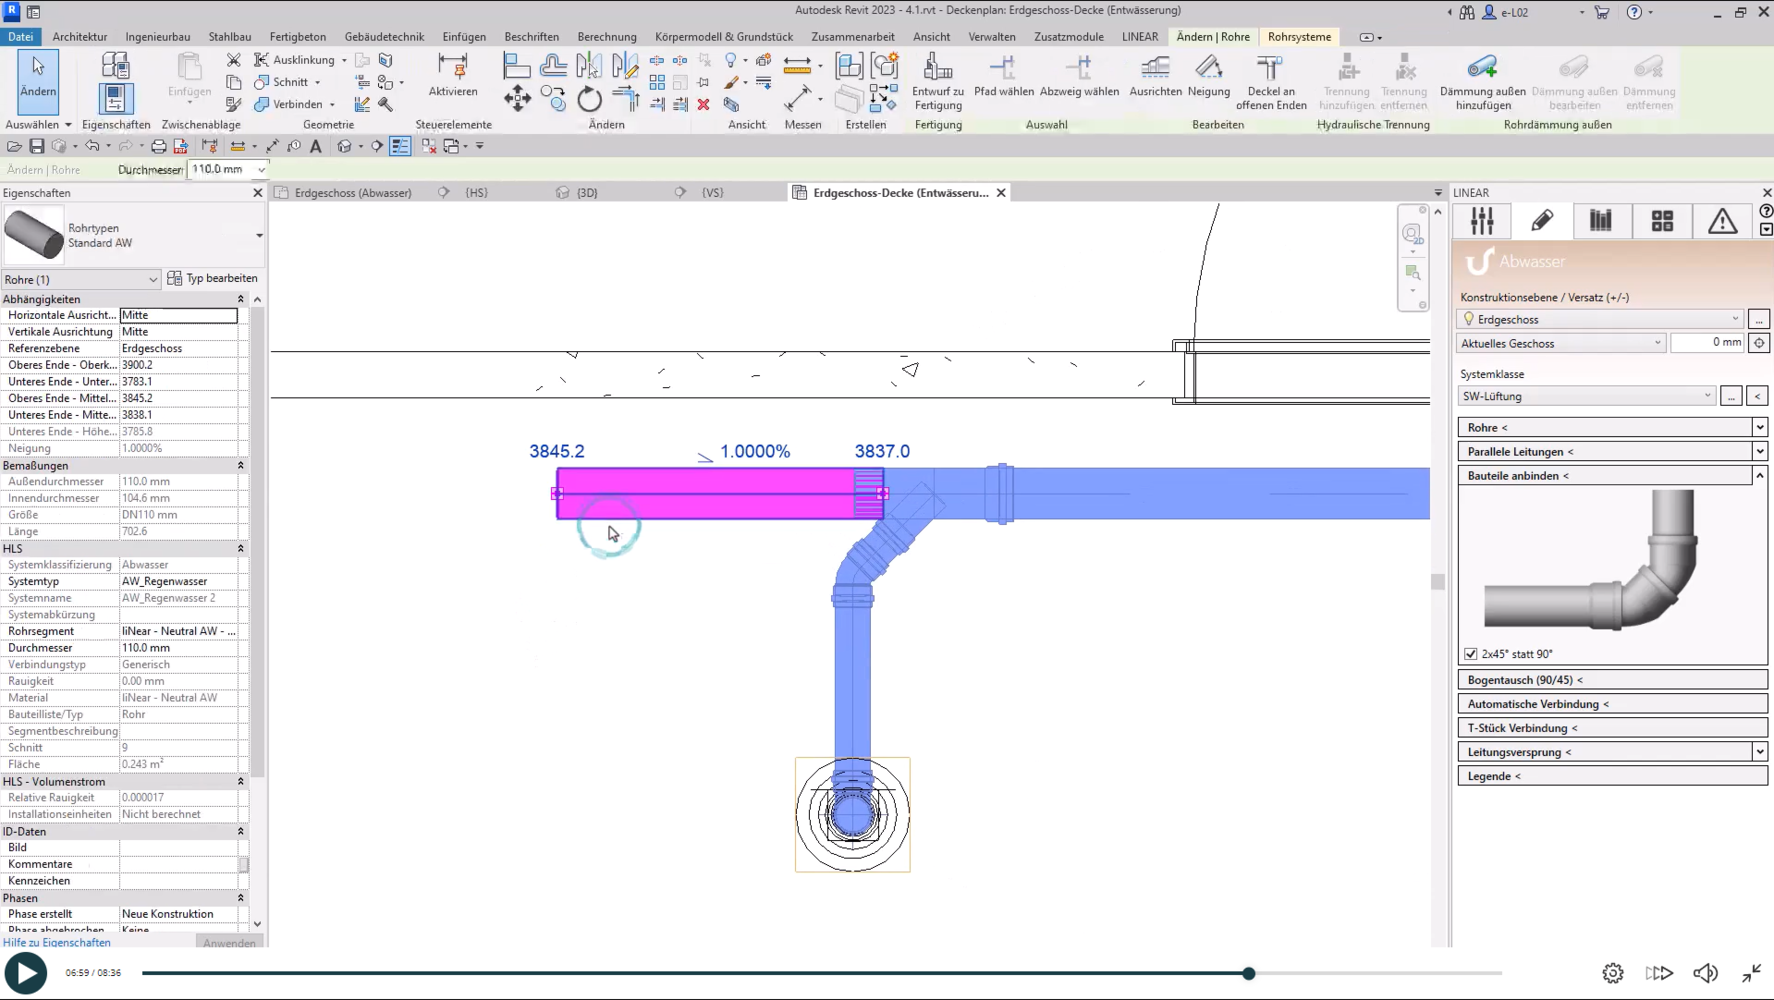Open the Berechnung ribbon tab

[606, 37]
